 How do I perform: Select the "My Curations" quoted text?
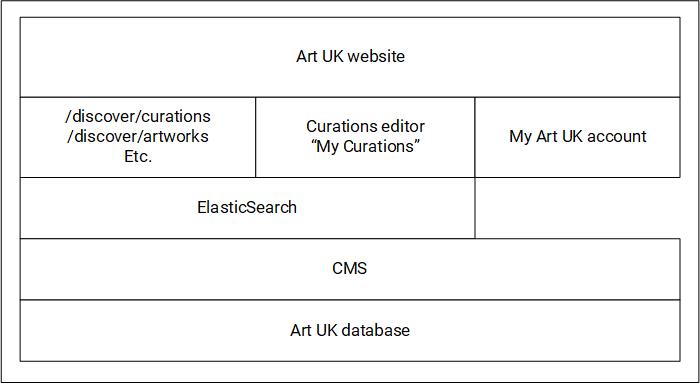[x=365, y=146]
